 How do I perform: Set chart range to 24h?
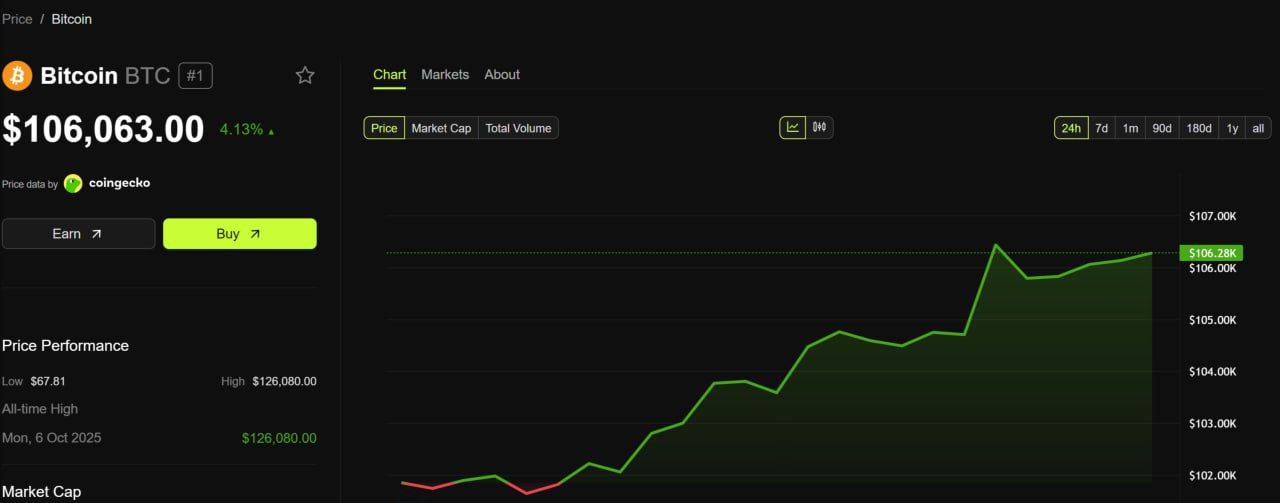point(1071,128)
